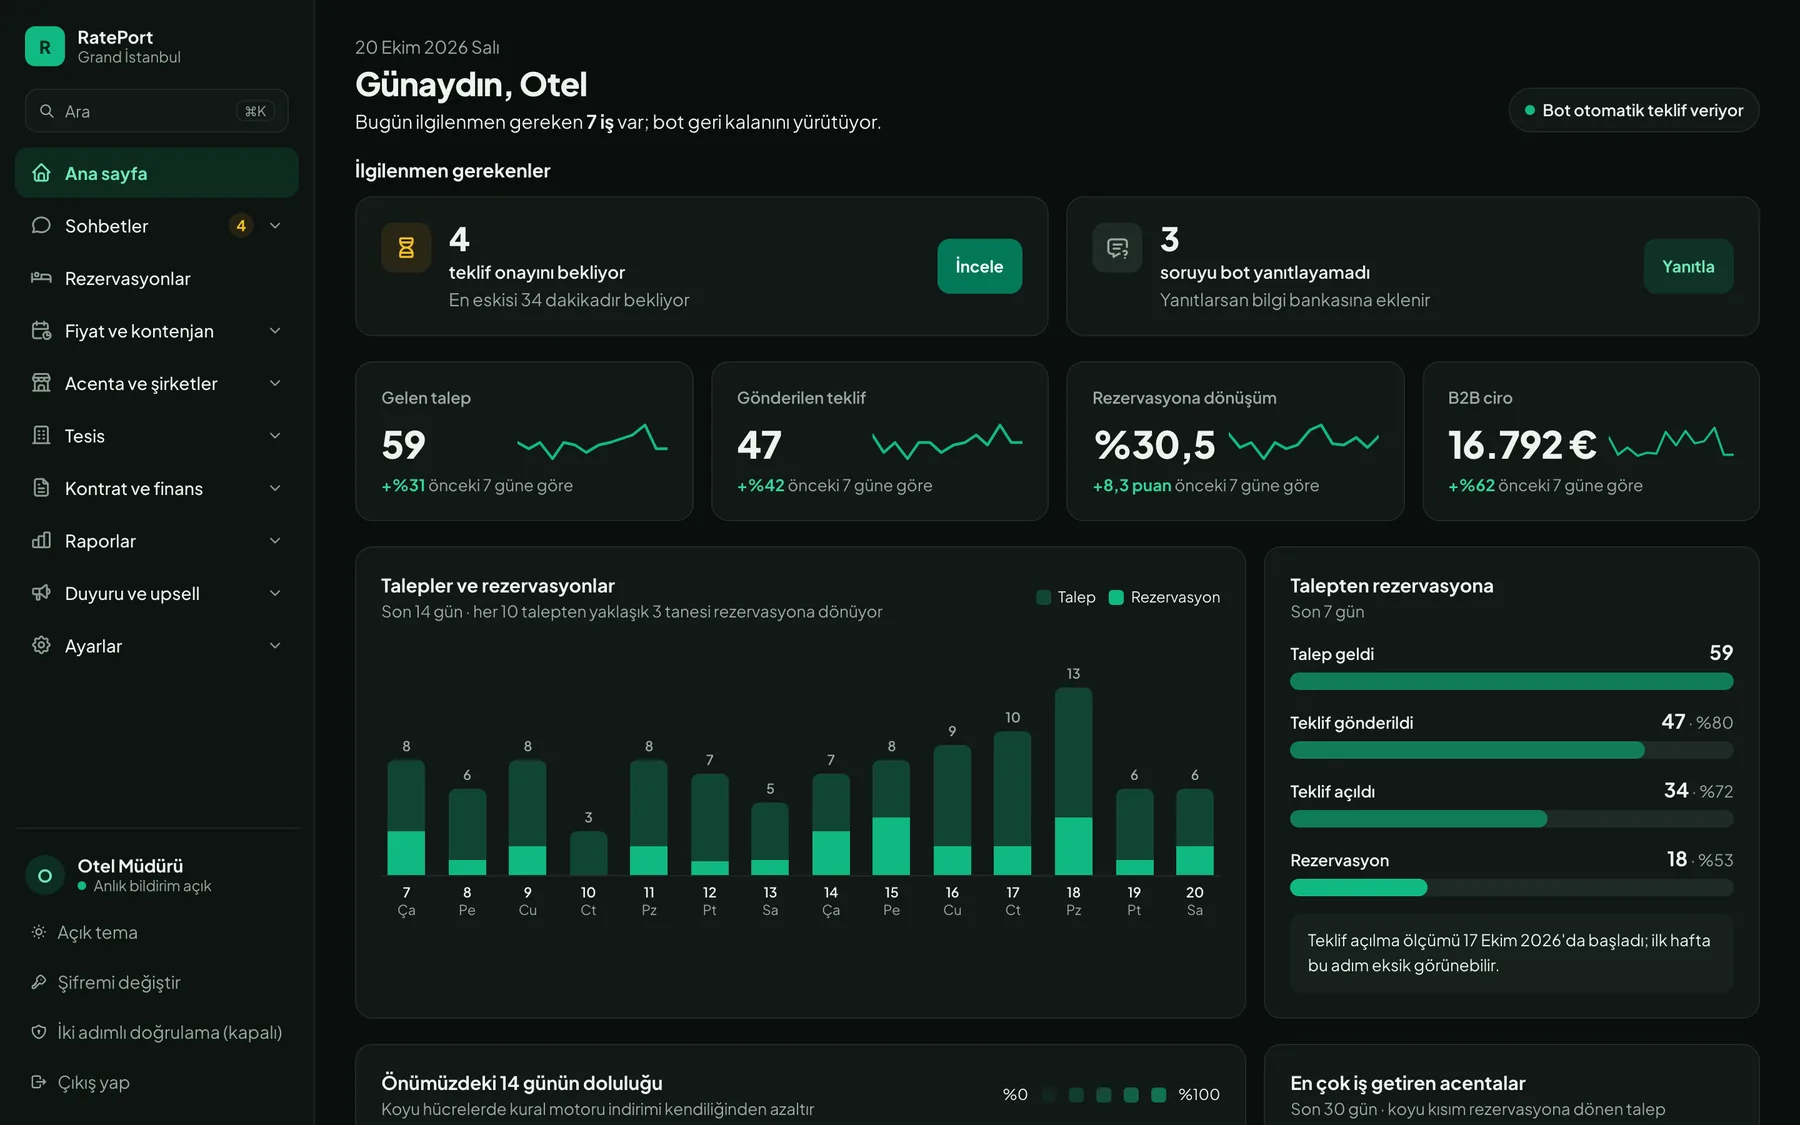The image size is (1800, 1125).
Task: Expand the Raporlar chevron
Action: coord(275,540)
